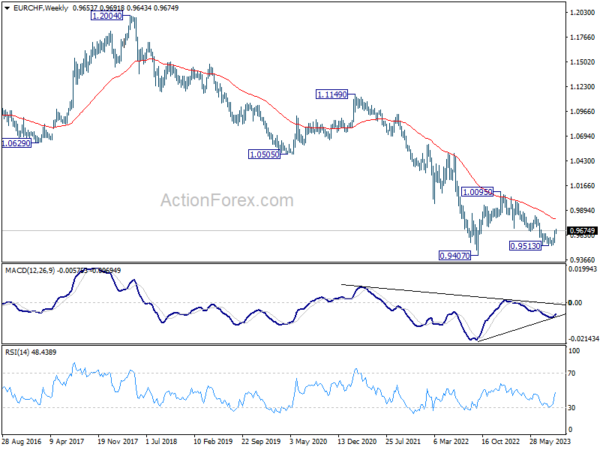The height and width of the screenshot is (450, 600).
Task: Select the 0.98940 price axis value
Action: click(582, 210)
